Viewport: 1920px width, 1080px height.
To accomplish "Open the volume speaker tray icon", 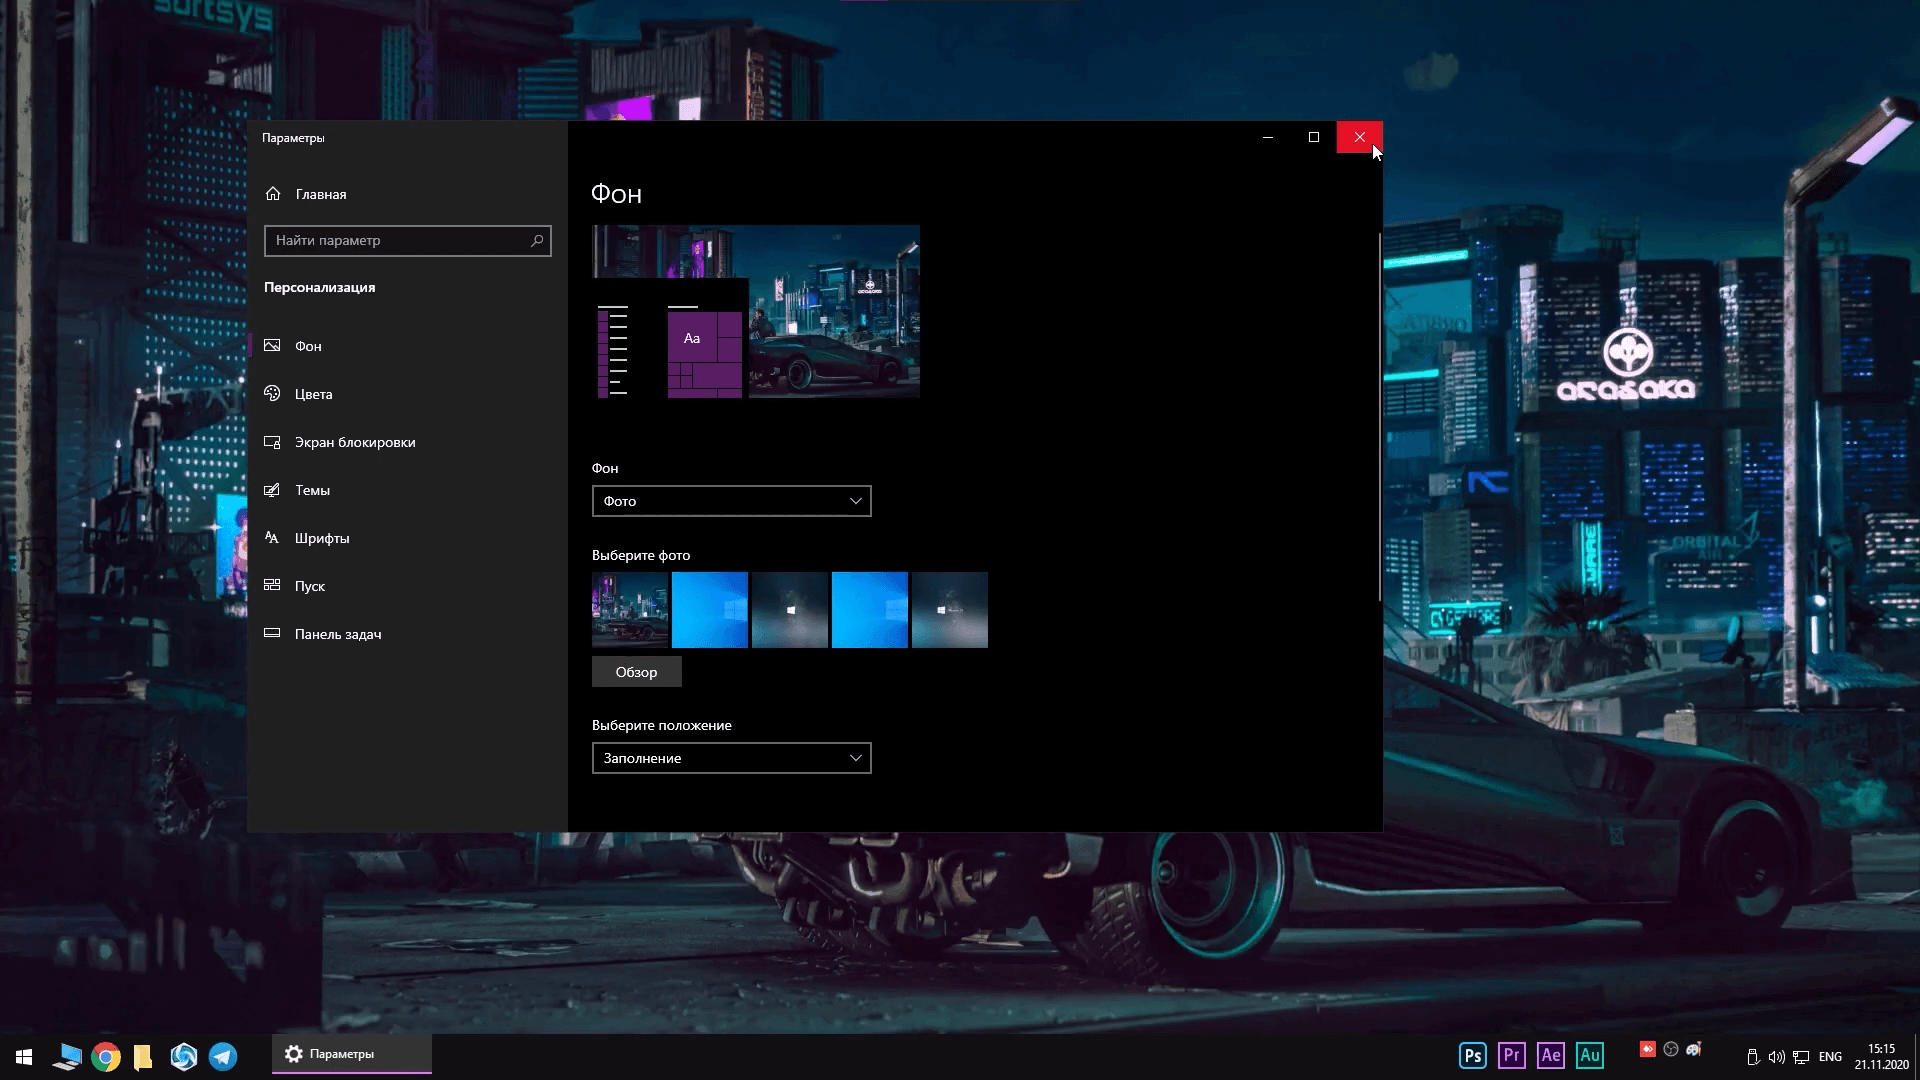I will [x=1777, y=1057].
